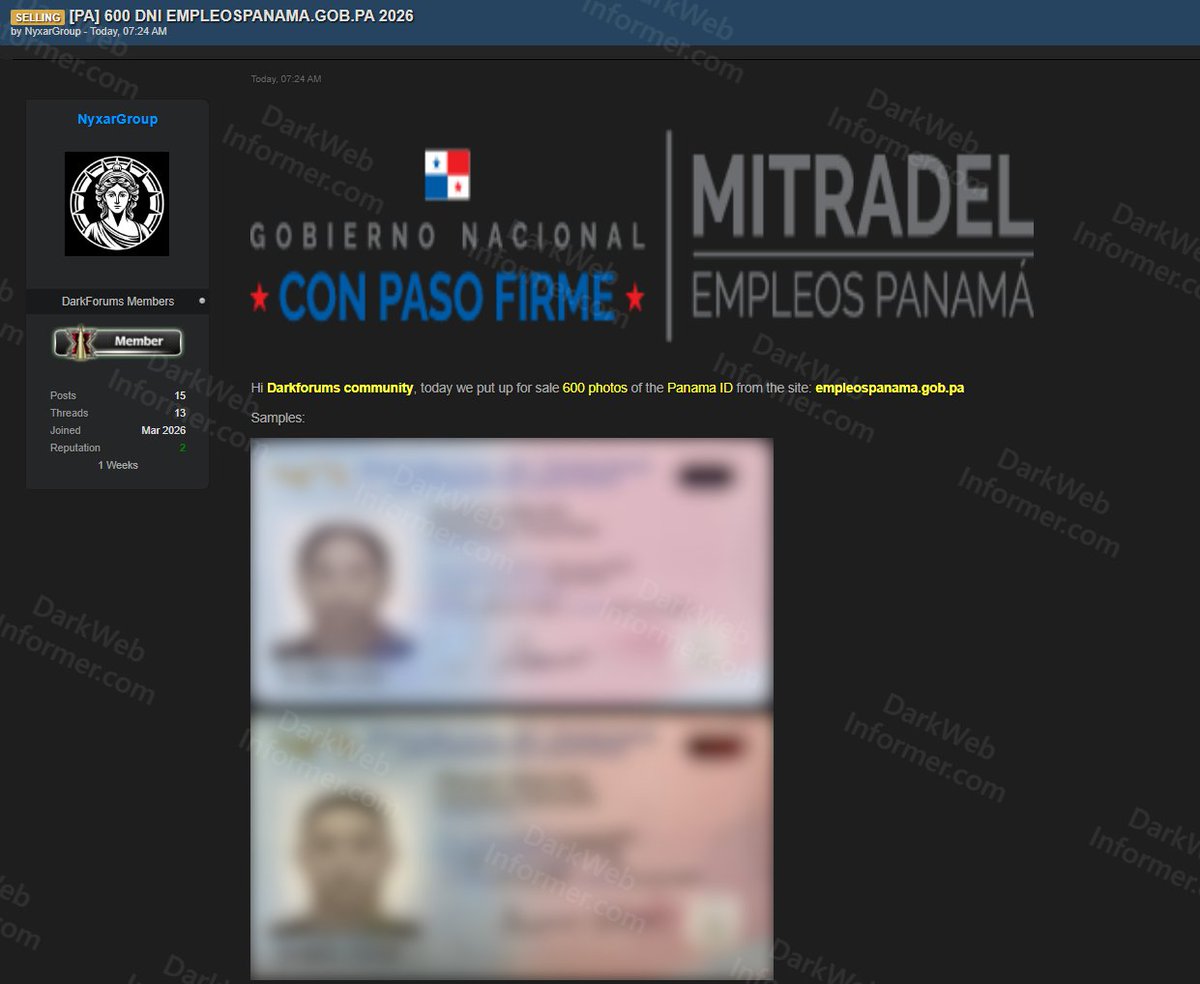
Task: Open NyxarGroup's profile via the username
Action: 117,119
